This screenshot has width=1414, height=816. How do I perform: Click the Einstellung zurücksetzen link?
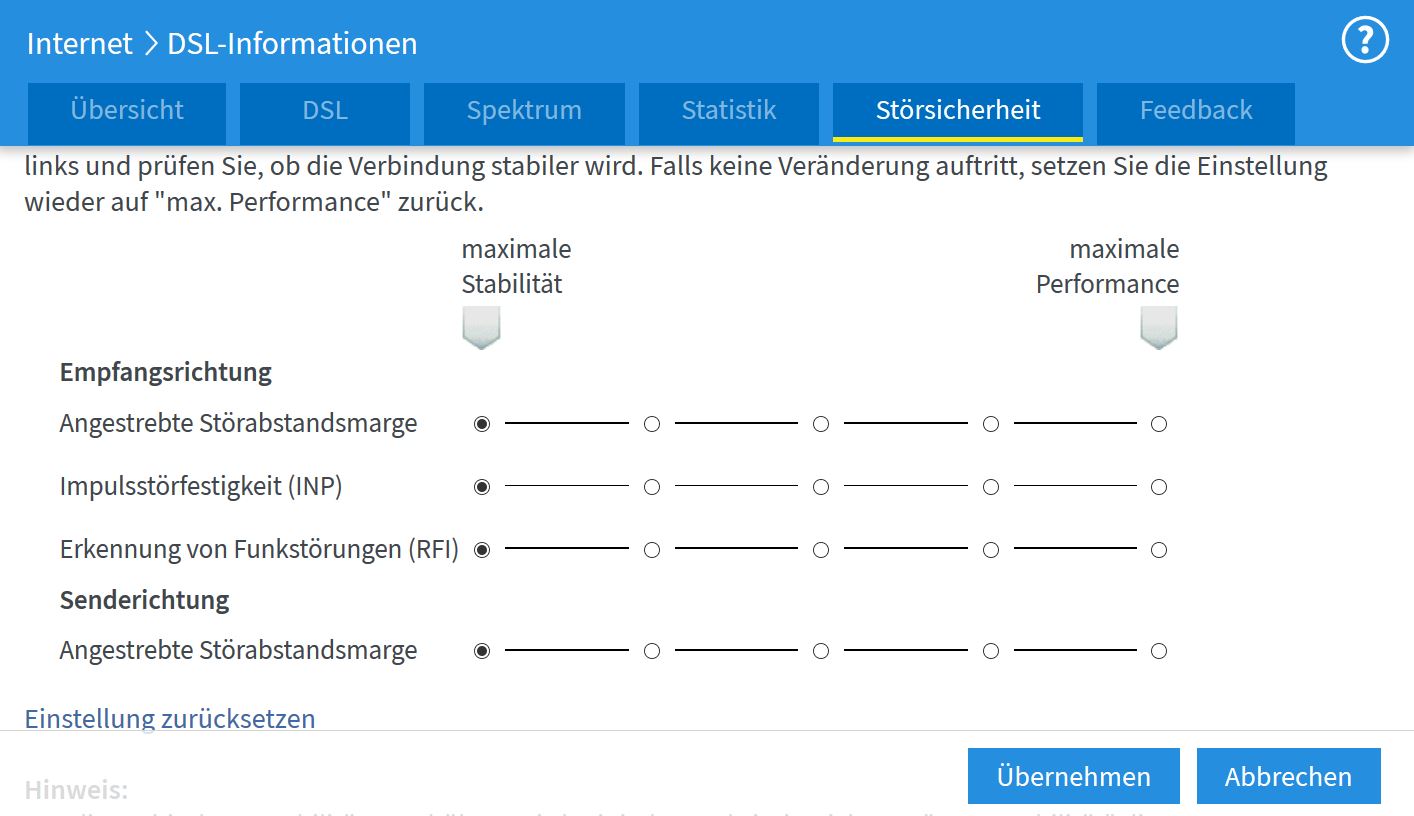pyautogui.click(x=170, y=718)
